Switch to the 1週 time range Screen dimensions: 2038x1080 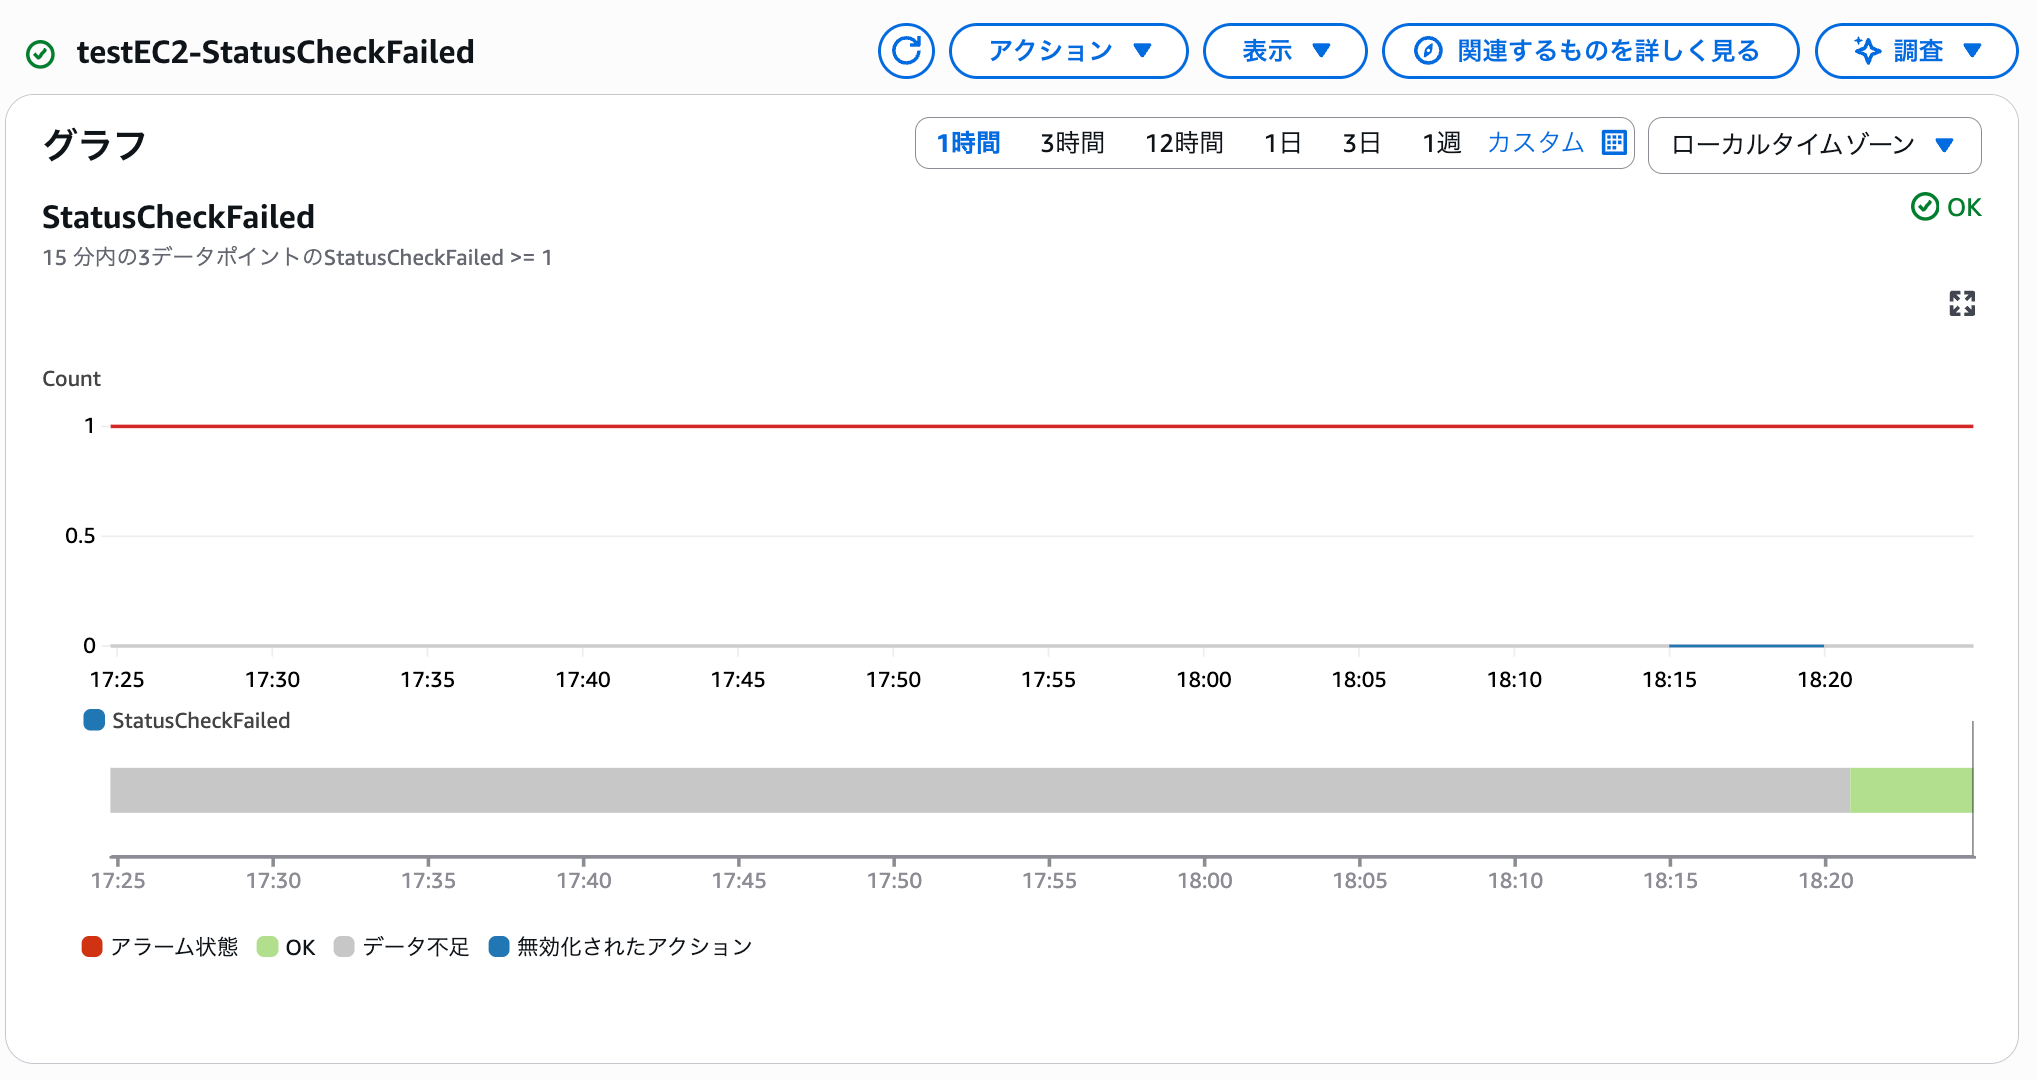[x=1441, y=143]
